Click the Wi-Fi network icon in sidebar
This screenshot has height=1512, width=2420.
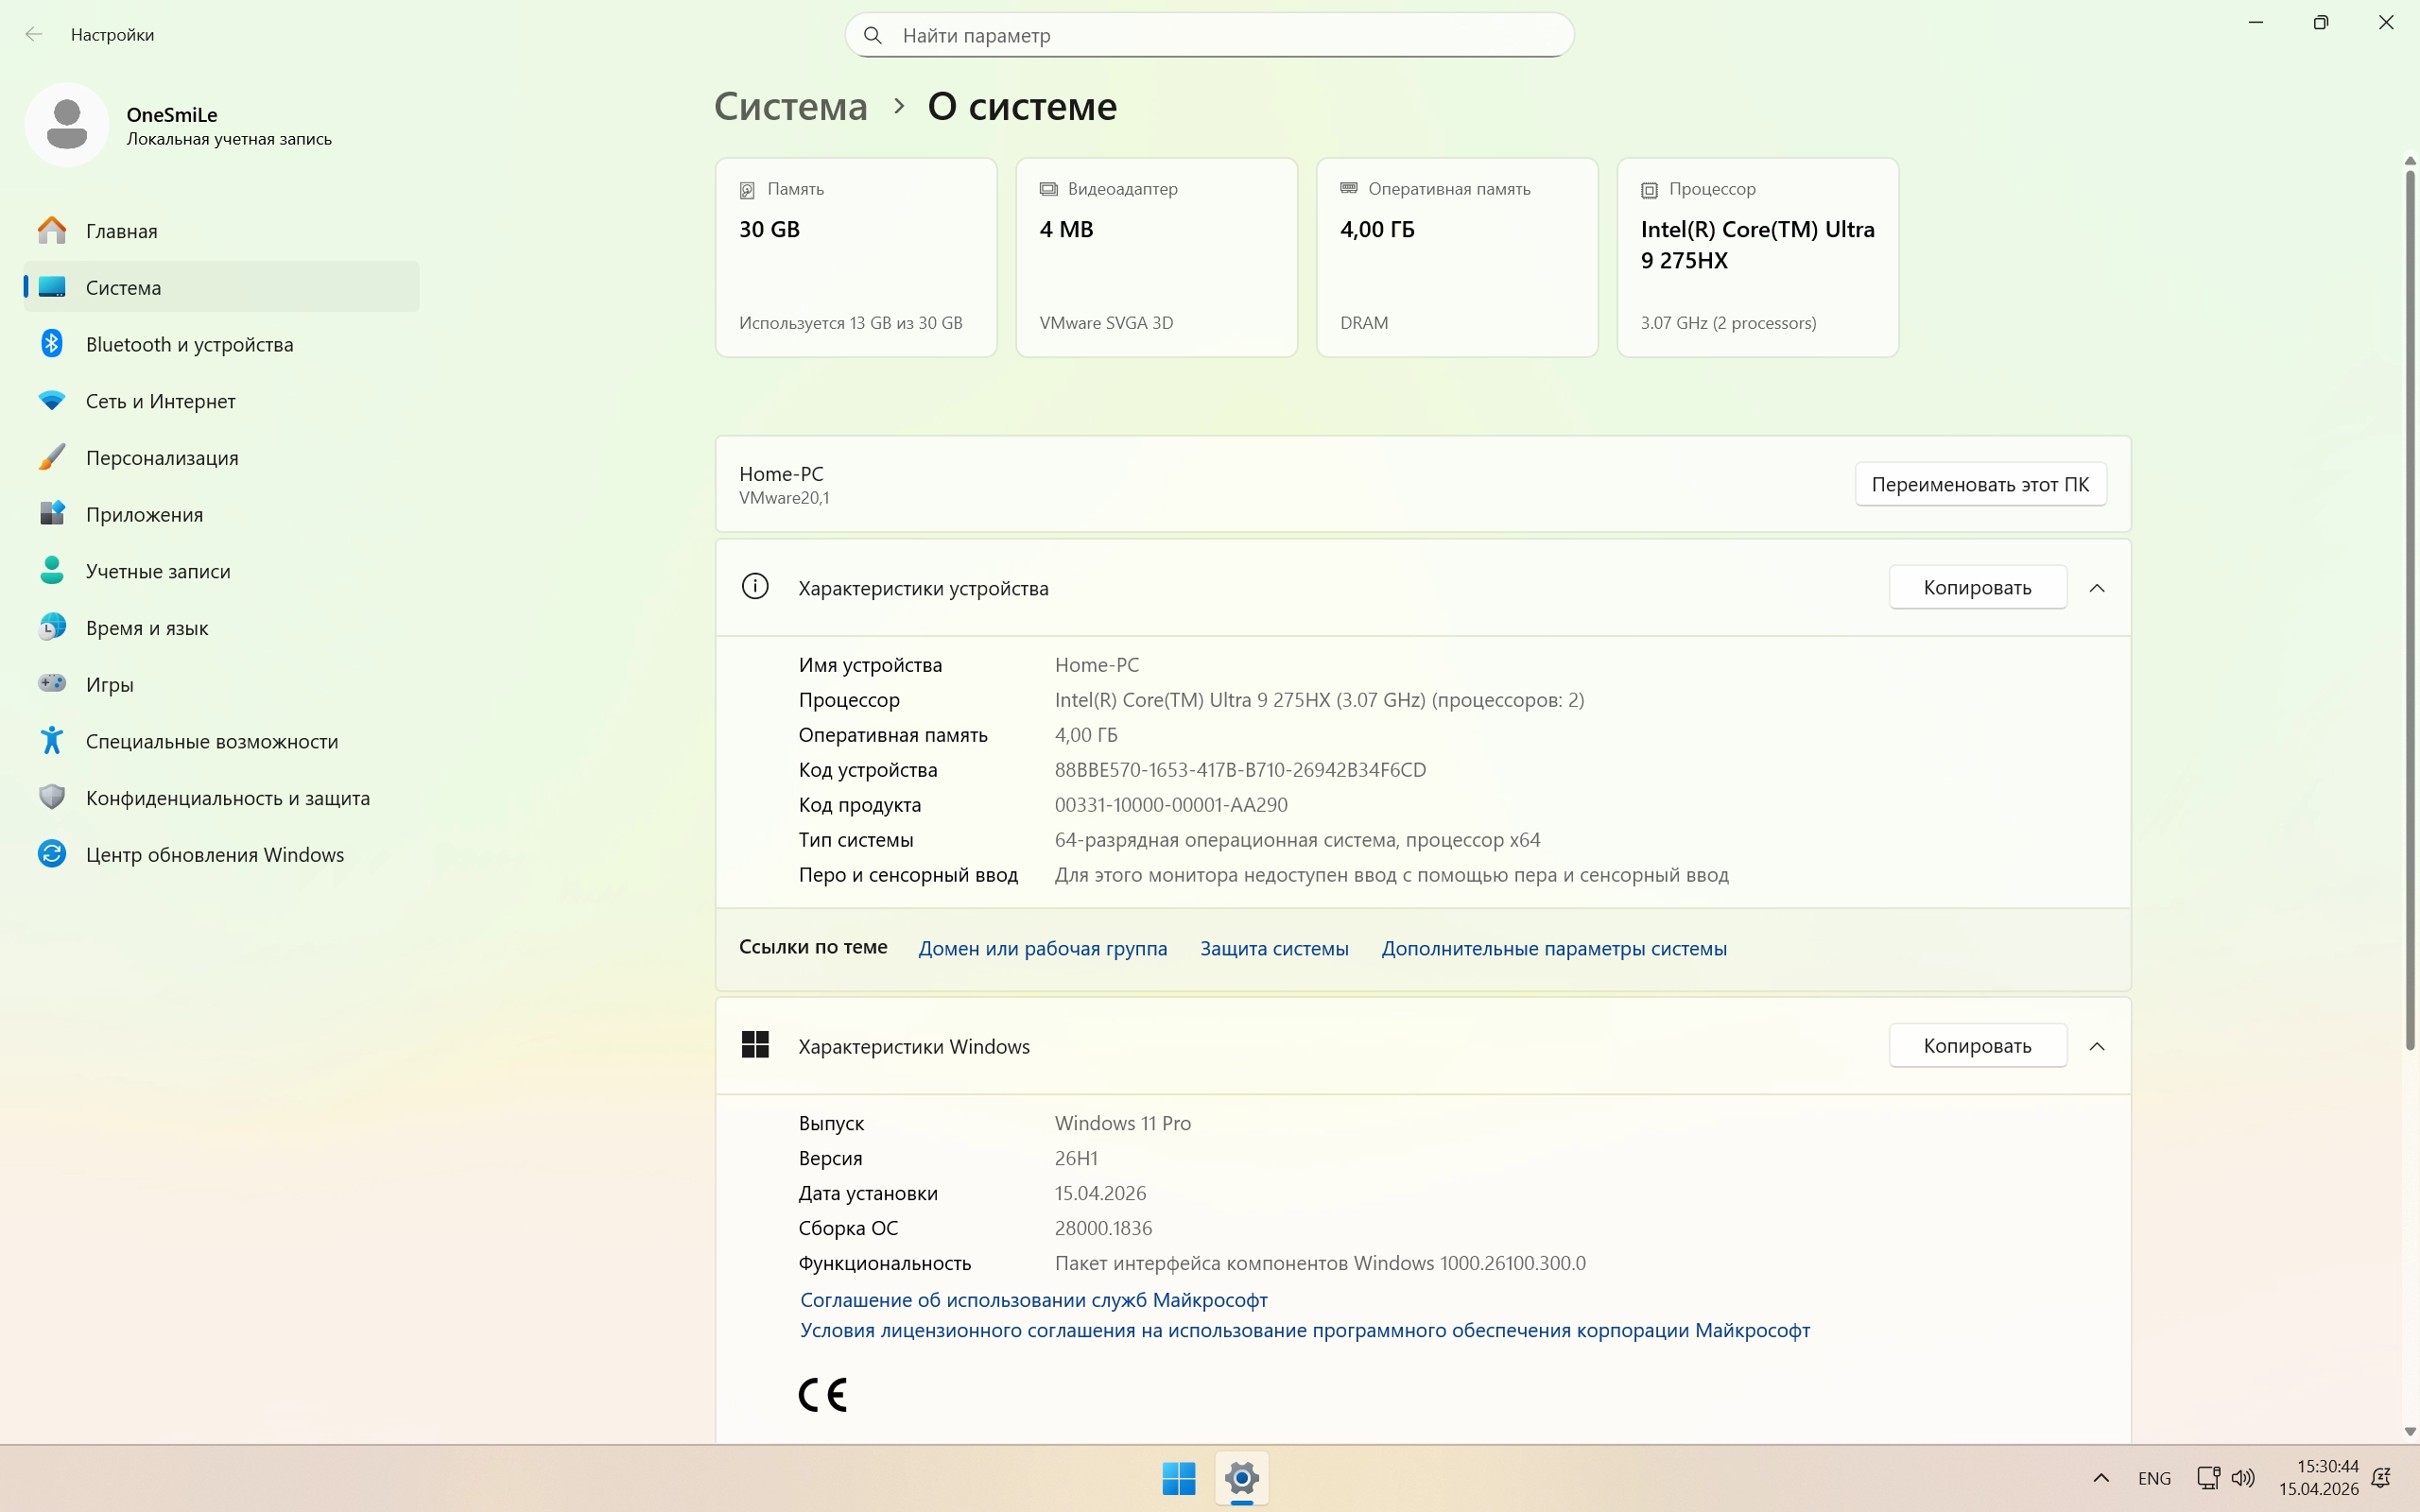[52, 401]
